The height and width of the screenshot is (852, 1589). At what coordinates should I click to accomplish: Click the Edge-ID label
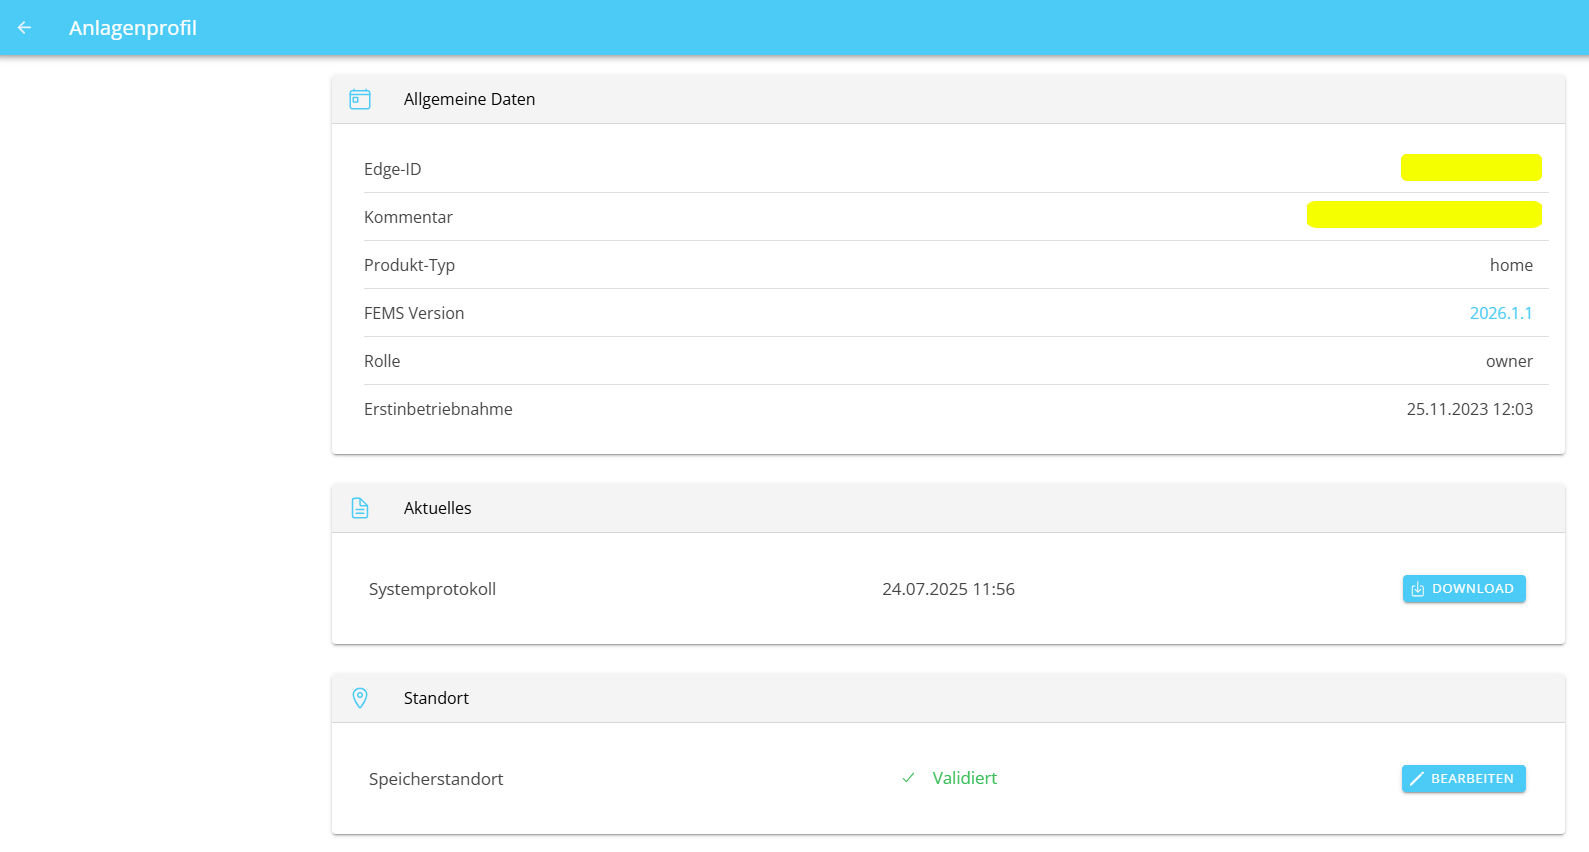pyautogui.click(x=393, y=169)
